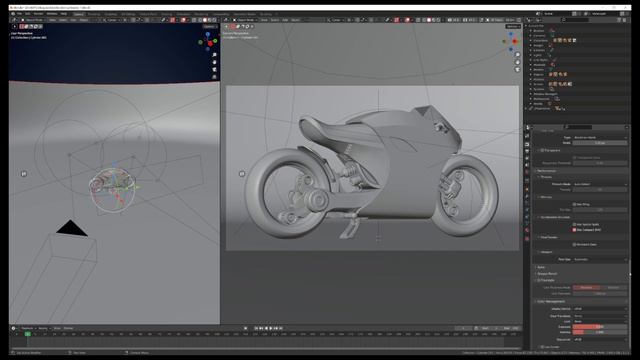Select solid shading in User Perspective viewport header
Screen dimensions: 640x360
(204, 20)
